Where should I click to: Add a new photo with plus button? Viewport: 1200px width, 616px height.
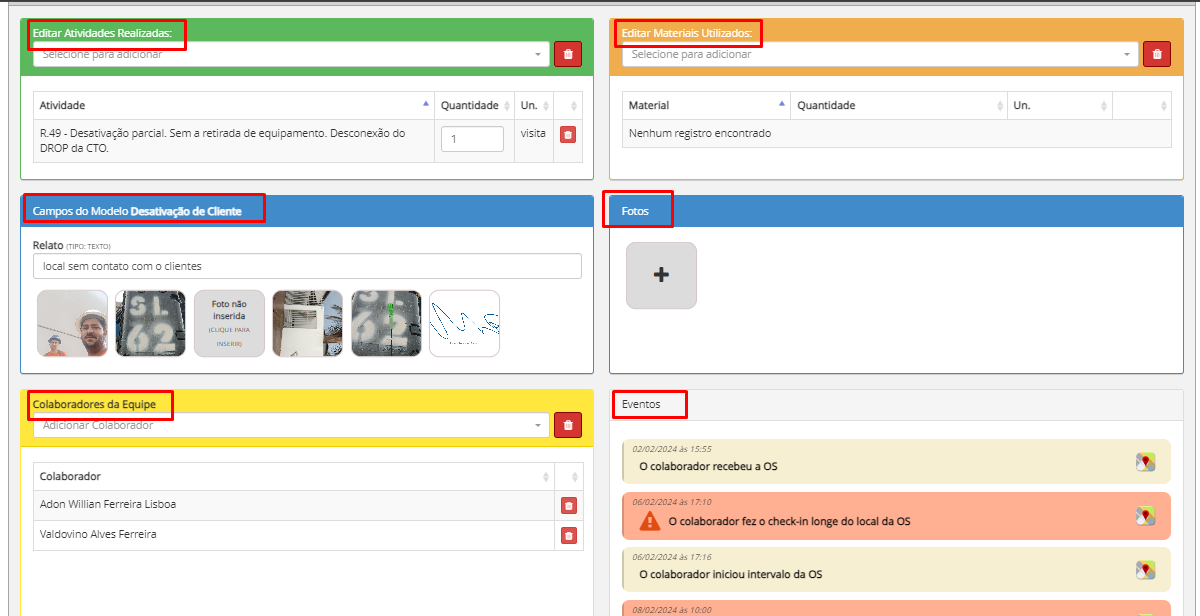point(661,275)
